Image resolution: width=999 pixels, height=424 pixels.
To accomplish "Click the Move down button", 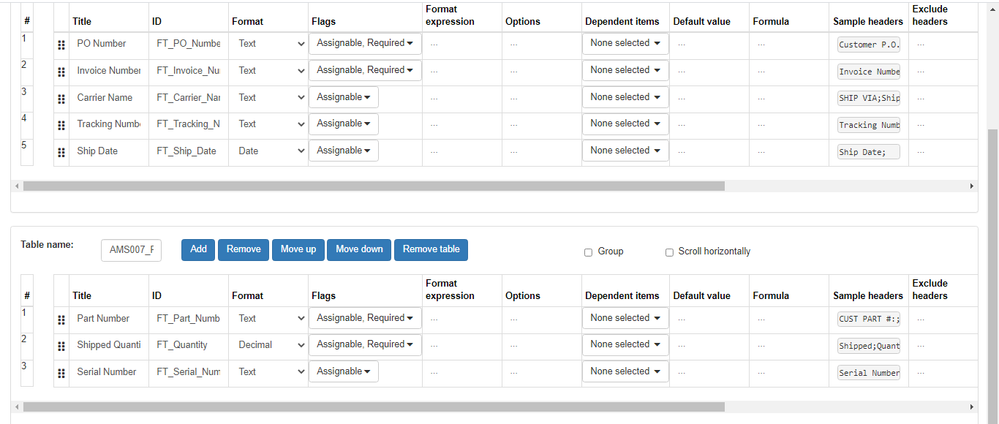I will 359,249.
